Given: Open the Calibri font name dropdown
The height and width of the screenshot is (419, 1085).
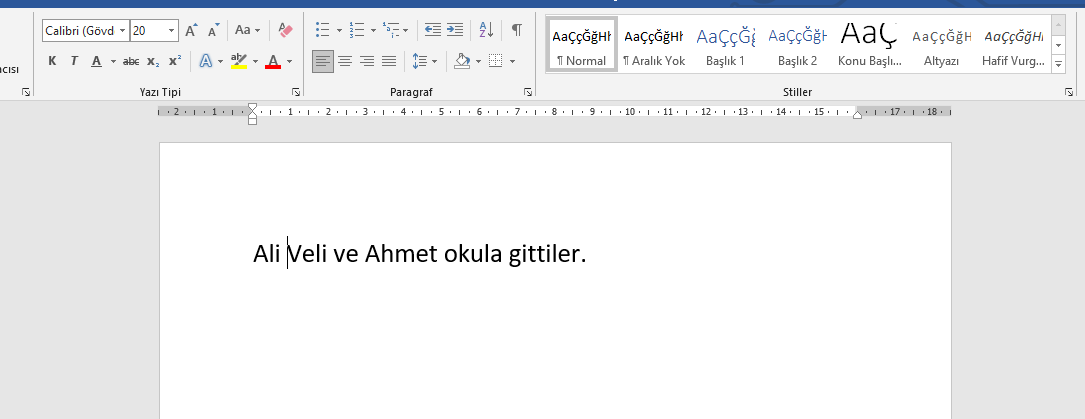Looking at the screenshot, I should coord(122,31).
